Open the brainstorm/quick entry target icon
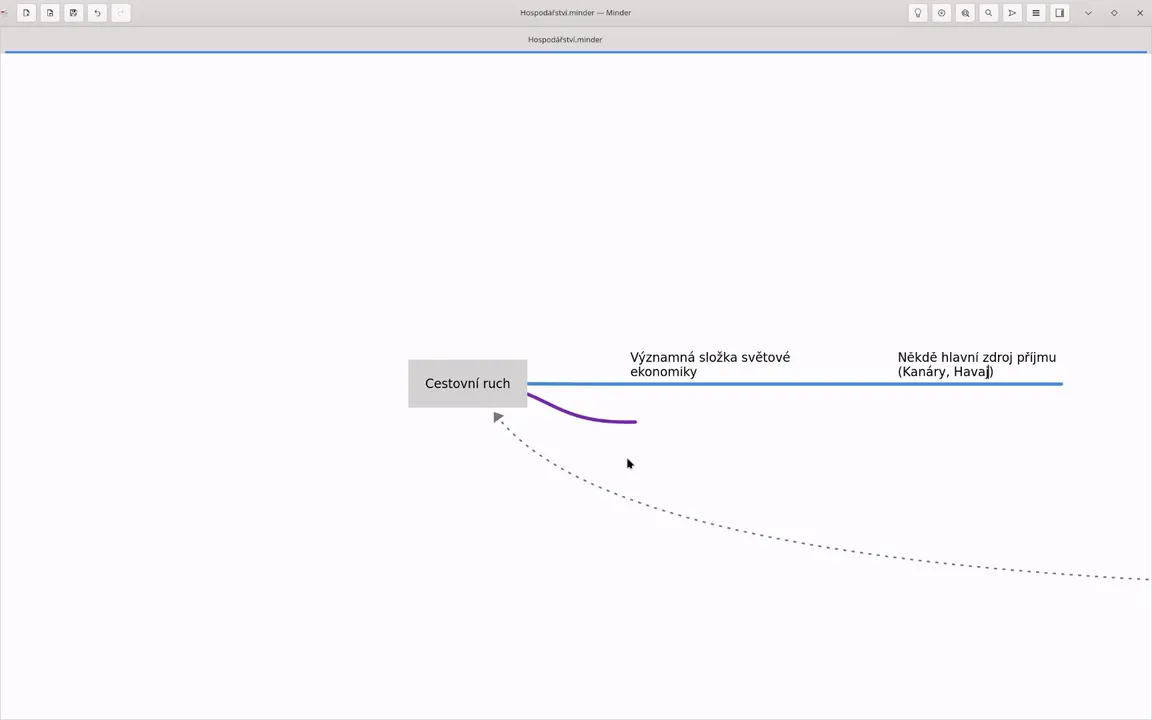Screen dimensions: 1152x720 tap(941, 12)
